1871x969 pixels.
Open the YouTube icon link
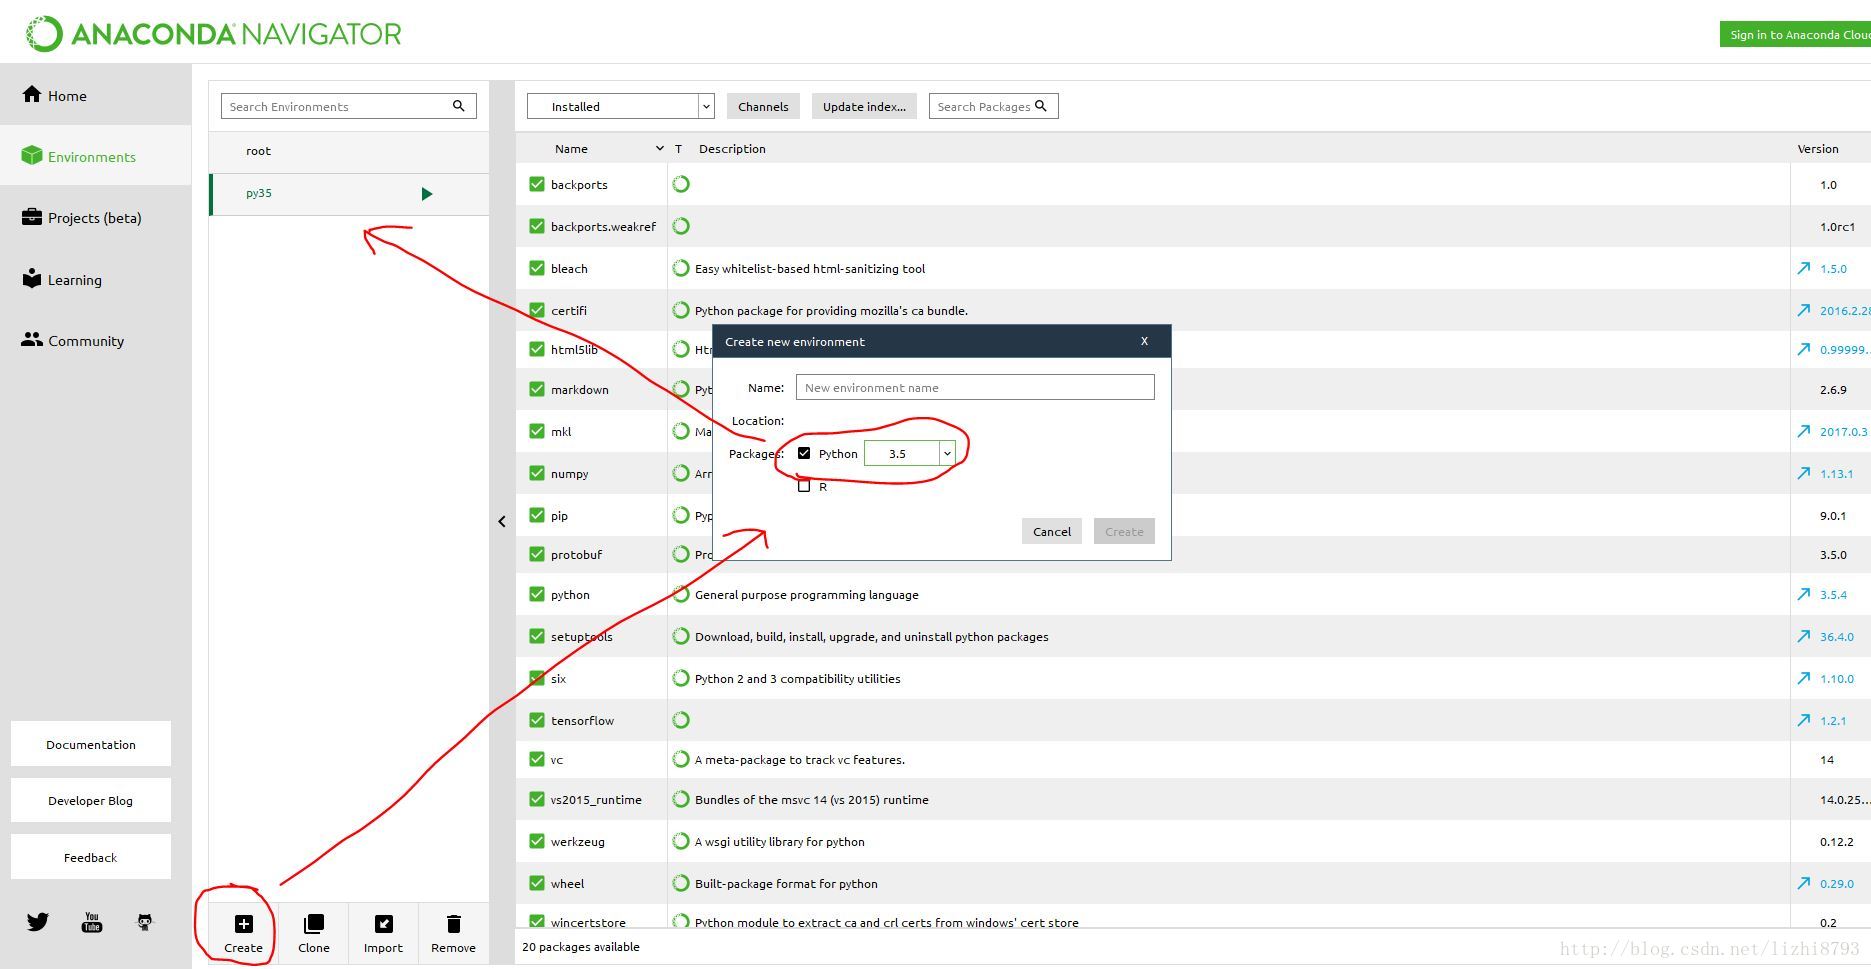[92, 922]
